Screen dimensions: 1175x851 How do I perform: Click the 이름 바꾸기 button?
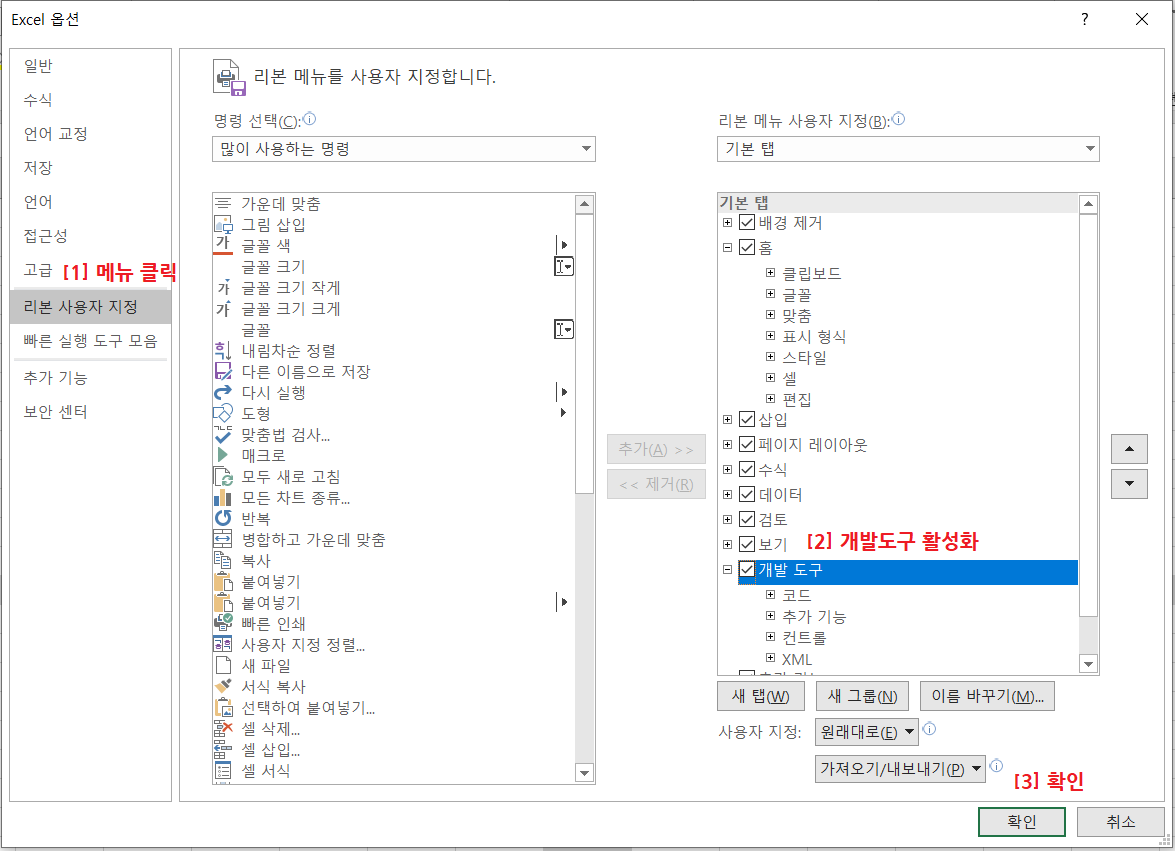pos(987,696)
